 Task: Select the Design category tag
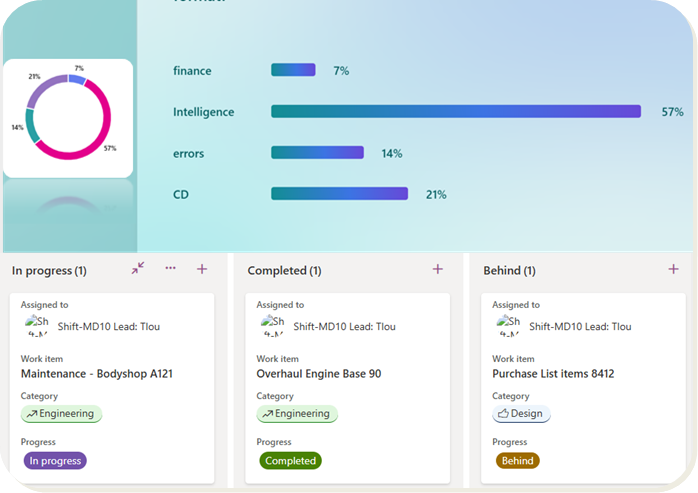[521, 414]
